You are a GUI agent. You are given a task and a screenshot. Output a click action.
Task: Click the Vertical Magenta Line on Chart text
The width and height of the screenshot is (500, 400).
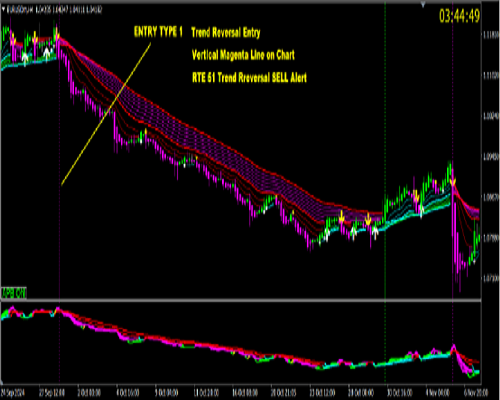click(x=243, y=55)
